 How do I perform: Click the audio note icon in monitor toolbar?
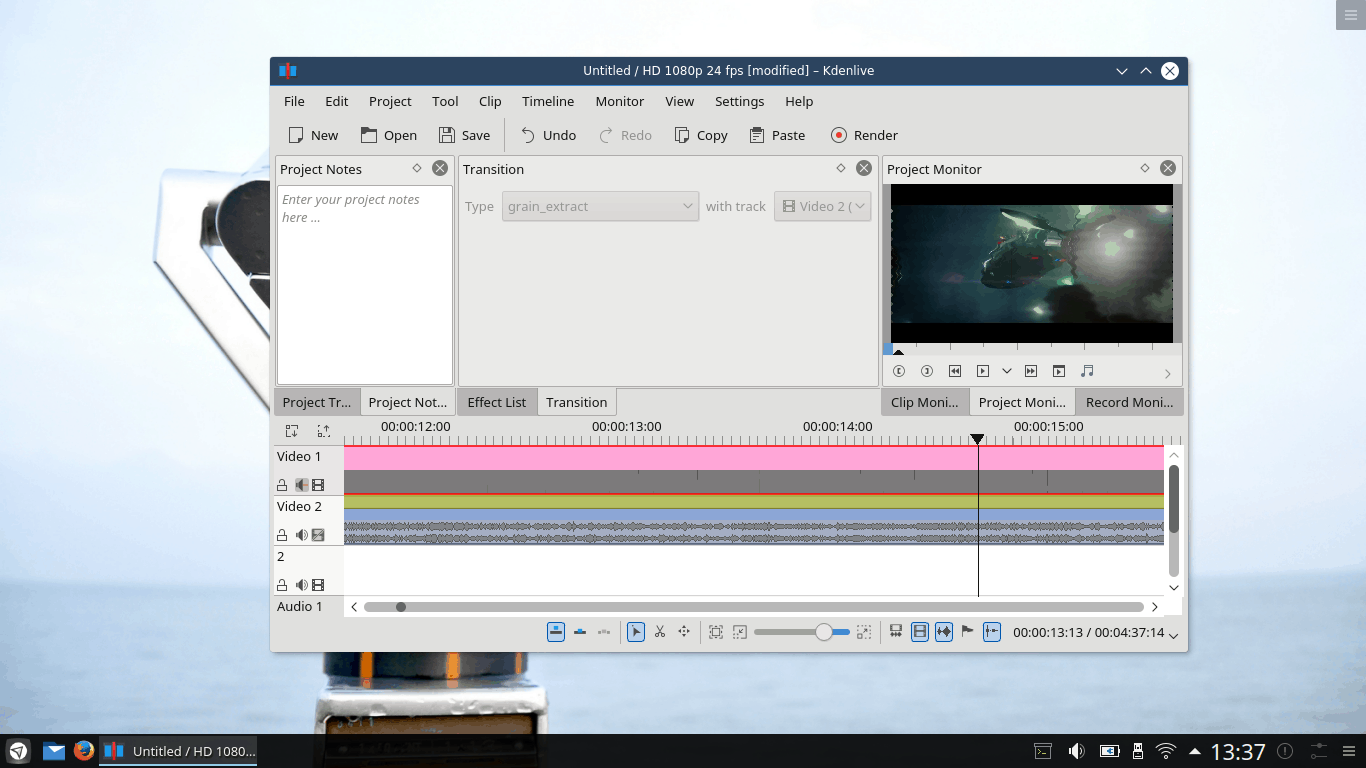coord(1087,371)
